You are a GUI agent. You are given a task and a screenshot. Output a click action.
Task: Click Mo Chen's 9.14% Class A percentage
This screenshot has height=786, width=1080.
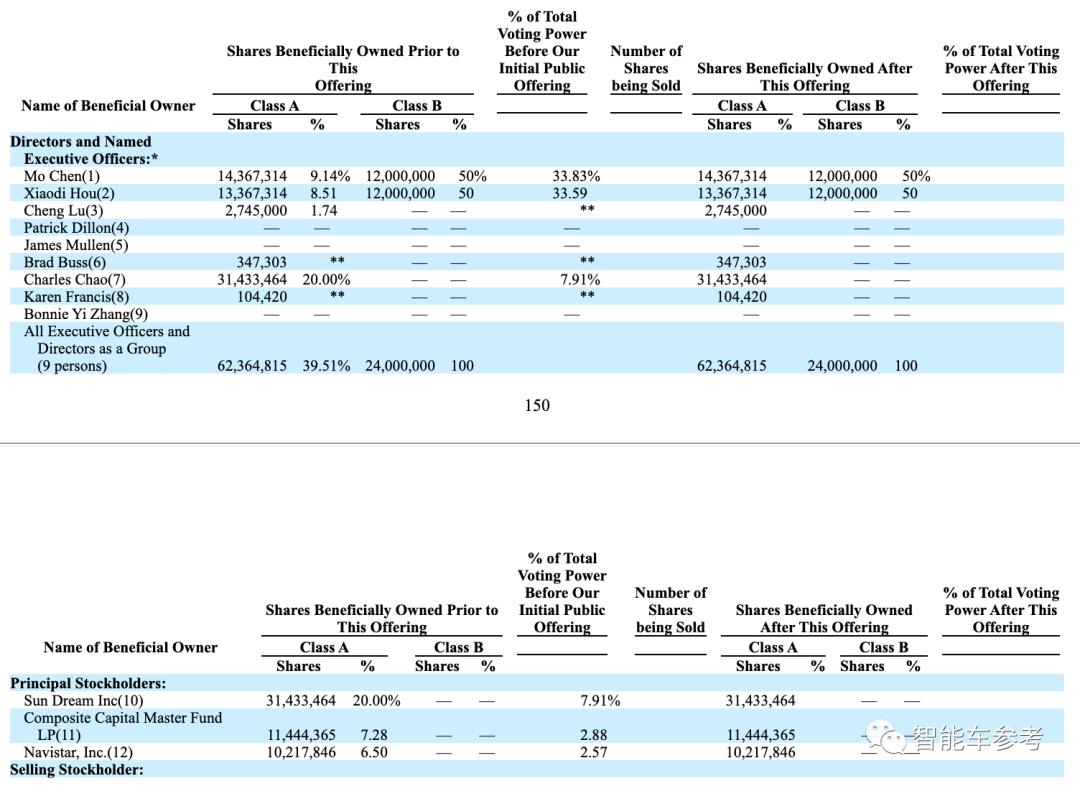click(330, 176)
